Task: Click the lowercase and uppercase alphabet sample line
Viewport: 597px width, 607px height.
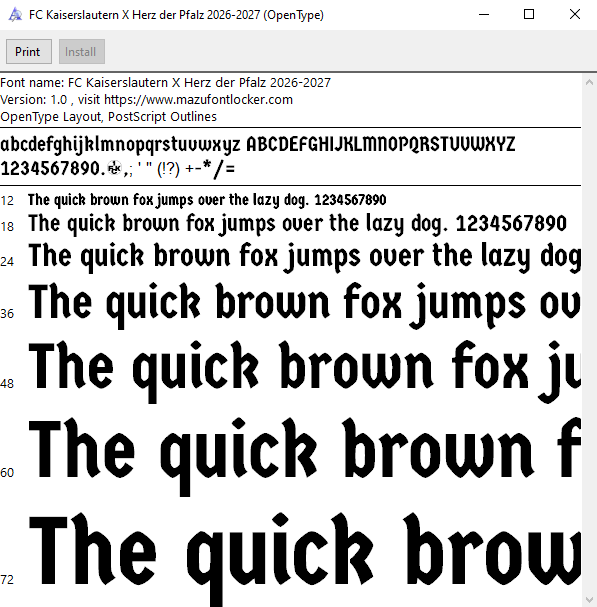Action: 258,144
